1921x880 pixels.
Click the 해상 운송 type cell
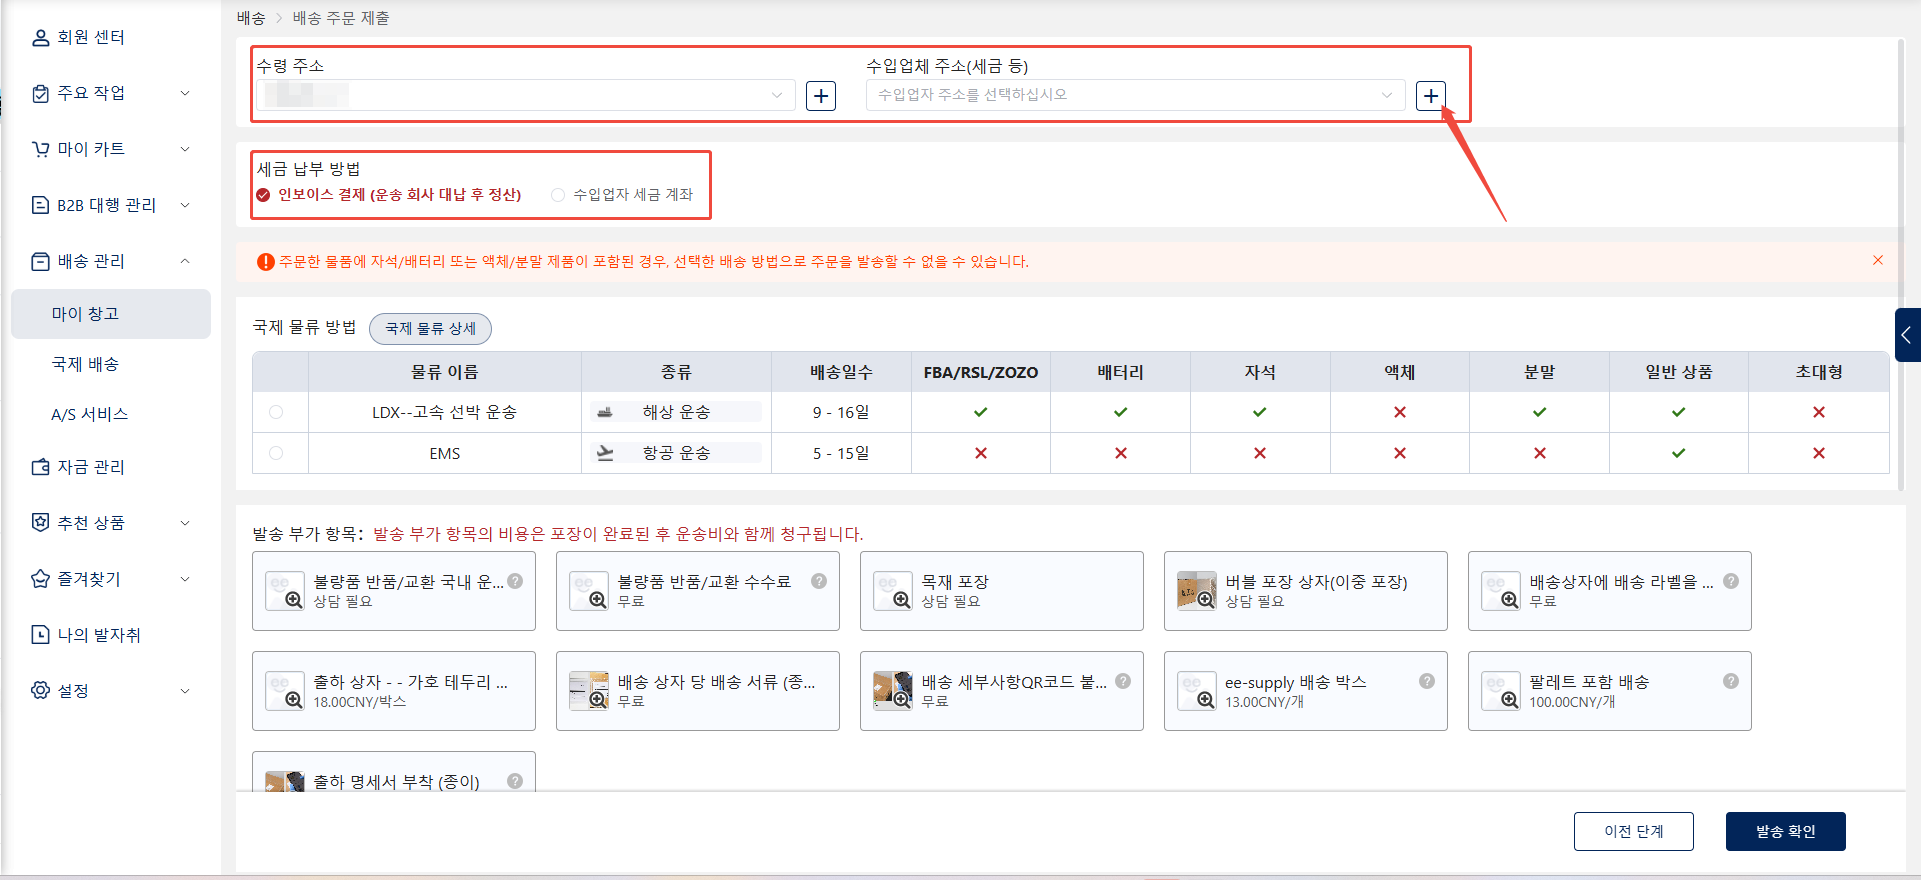point(676,412)
